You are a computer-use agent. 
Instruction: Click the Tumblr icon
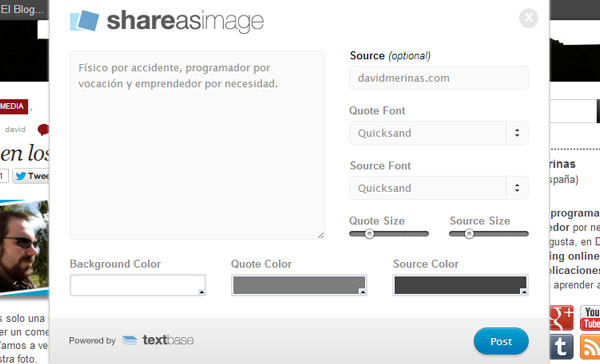pos(561,346)
